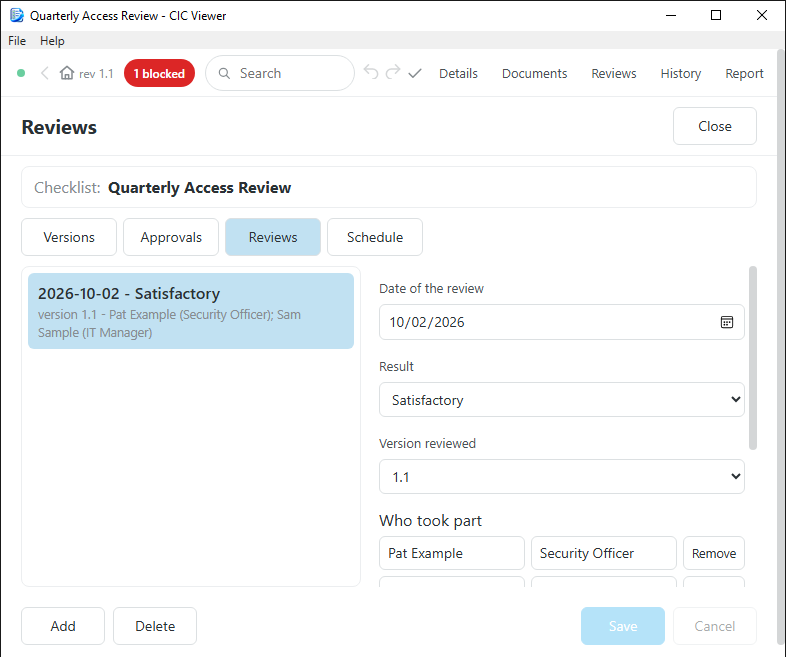The image size is (786, 657).
Task: Expand the Result dropdown
Action: click(561, 400)
